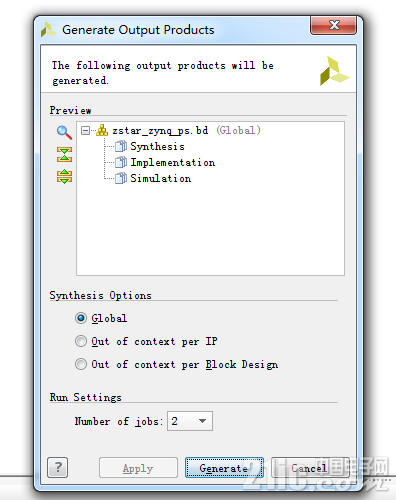Click the Cancel button
The height and width of the screenshot is (500, 396).
coord(310,468)
